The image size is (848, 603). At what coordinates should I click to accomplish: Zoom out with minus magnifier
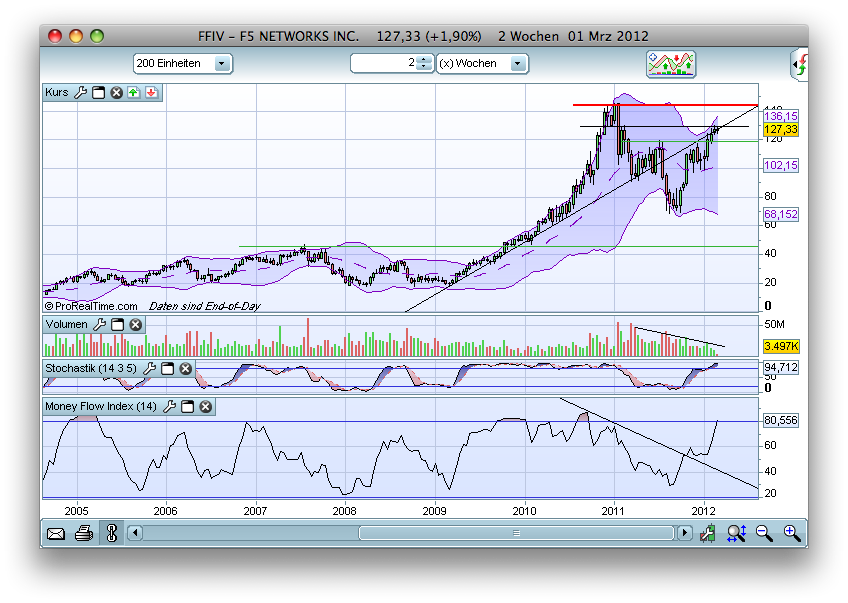[764, 534]
